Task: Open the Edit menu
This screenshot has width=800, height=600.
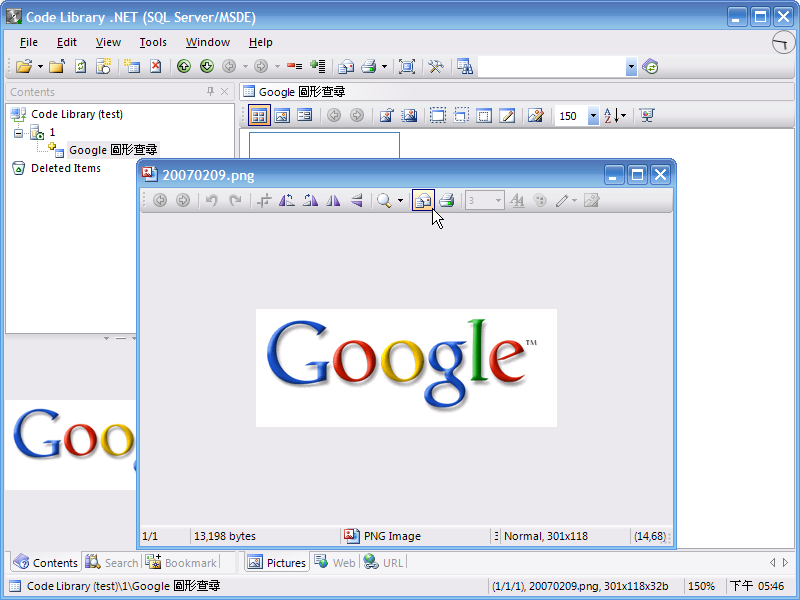Action: [x=67, y=42]
